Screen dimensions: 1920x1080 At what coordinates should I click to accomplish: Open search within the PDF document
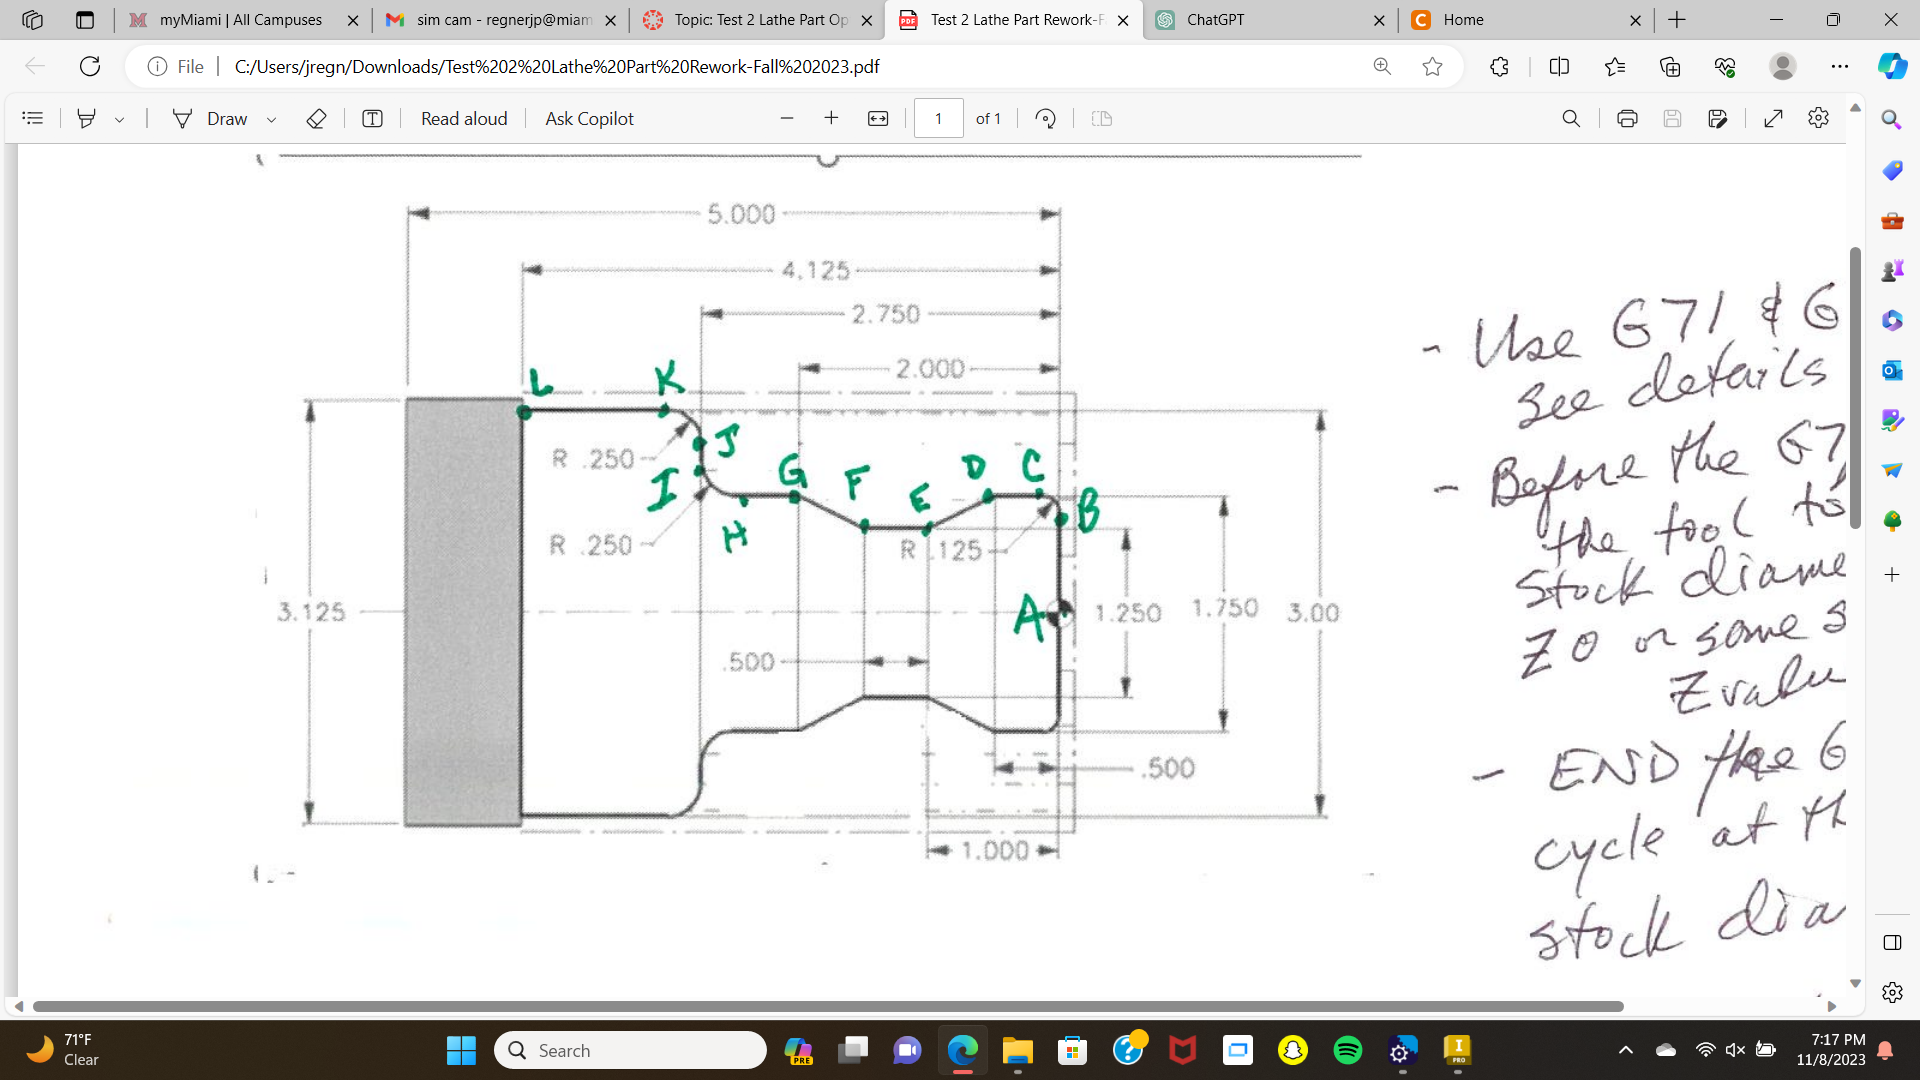(x=1571, y=118)
